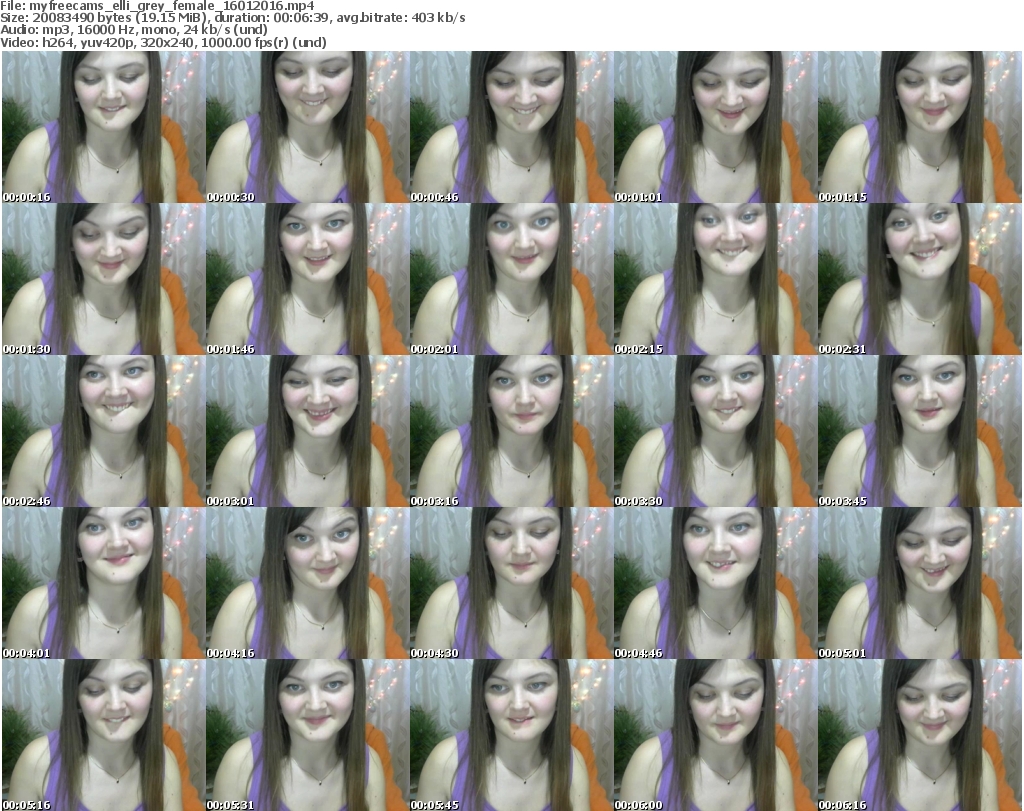Open the frame at 00:02:01

pyautogui.click(x=511, y=279)
